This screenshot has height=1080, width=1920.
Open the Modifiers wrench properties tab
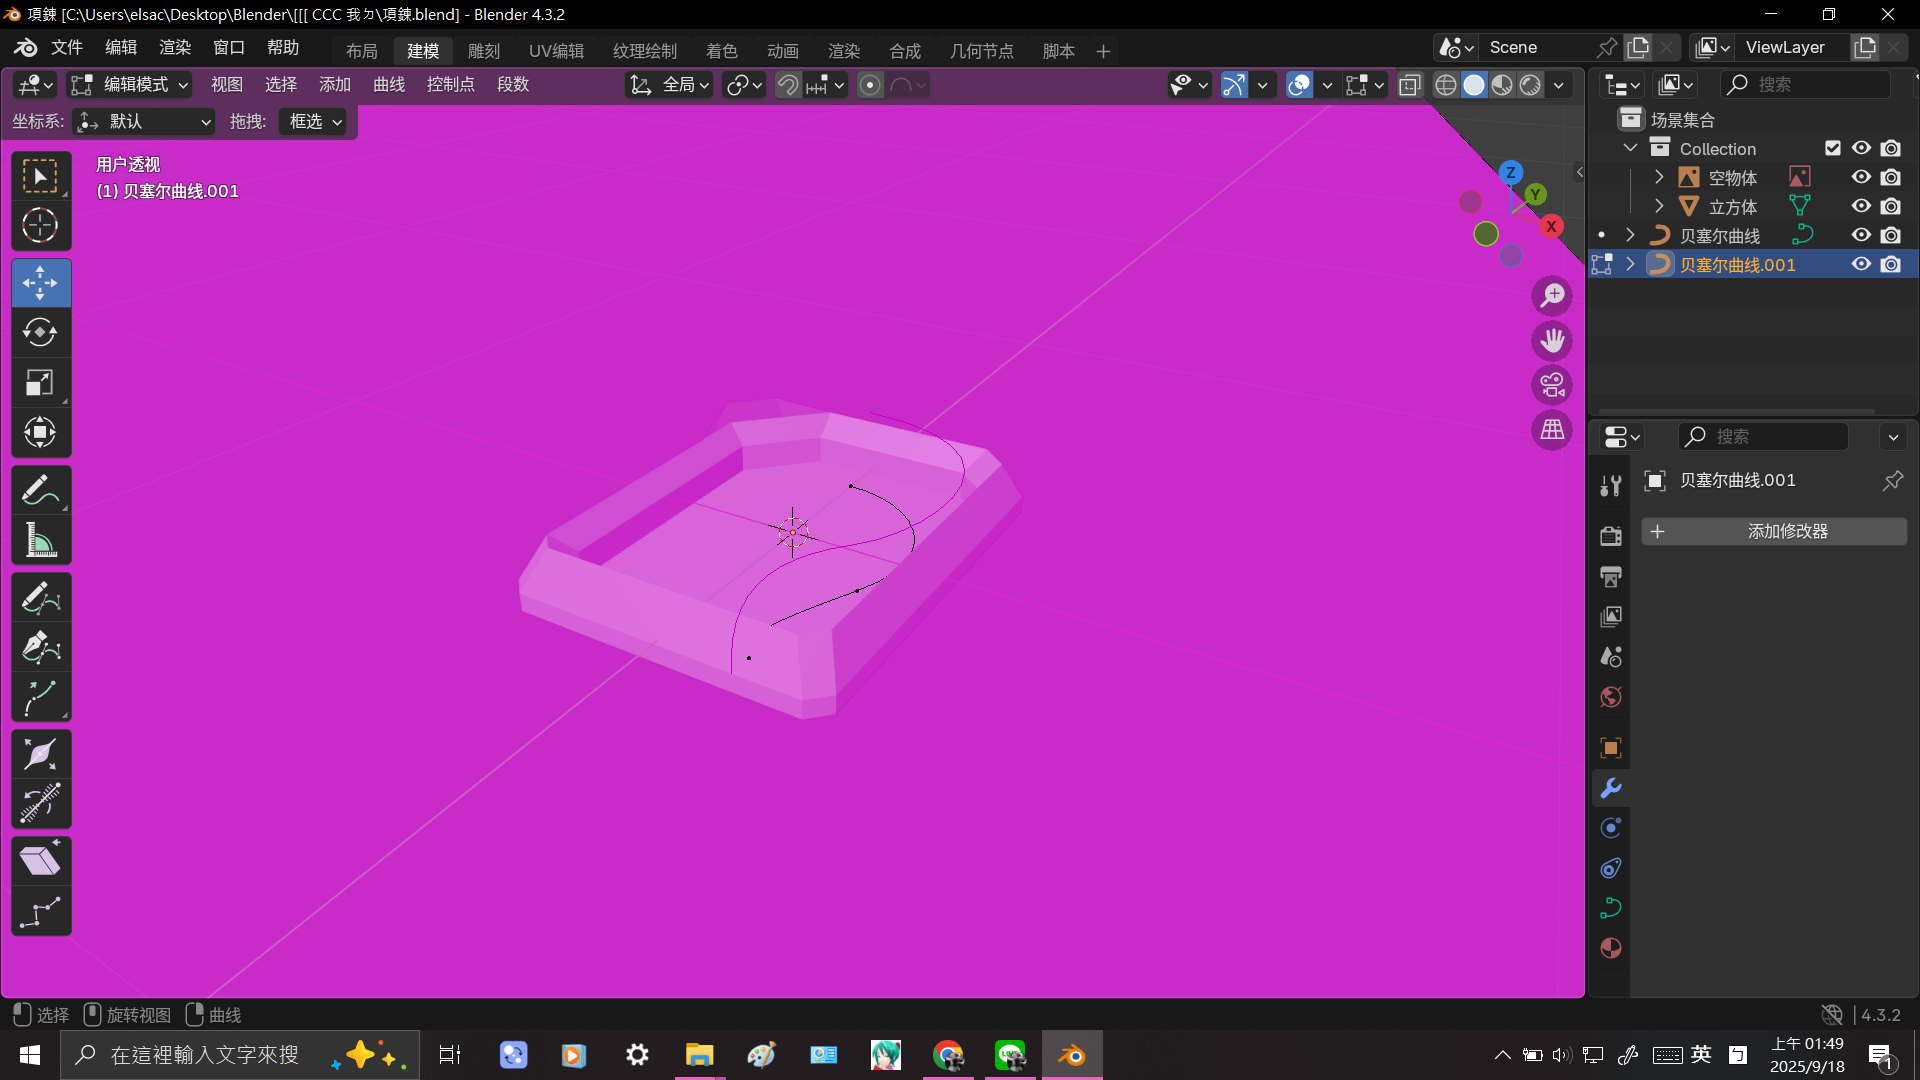(1610, 788)
